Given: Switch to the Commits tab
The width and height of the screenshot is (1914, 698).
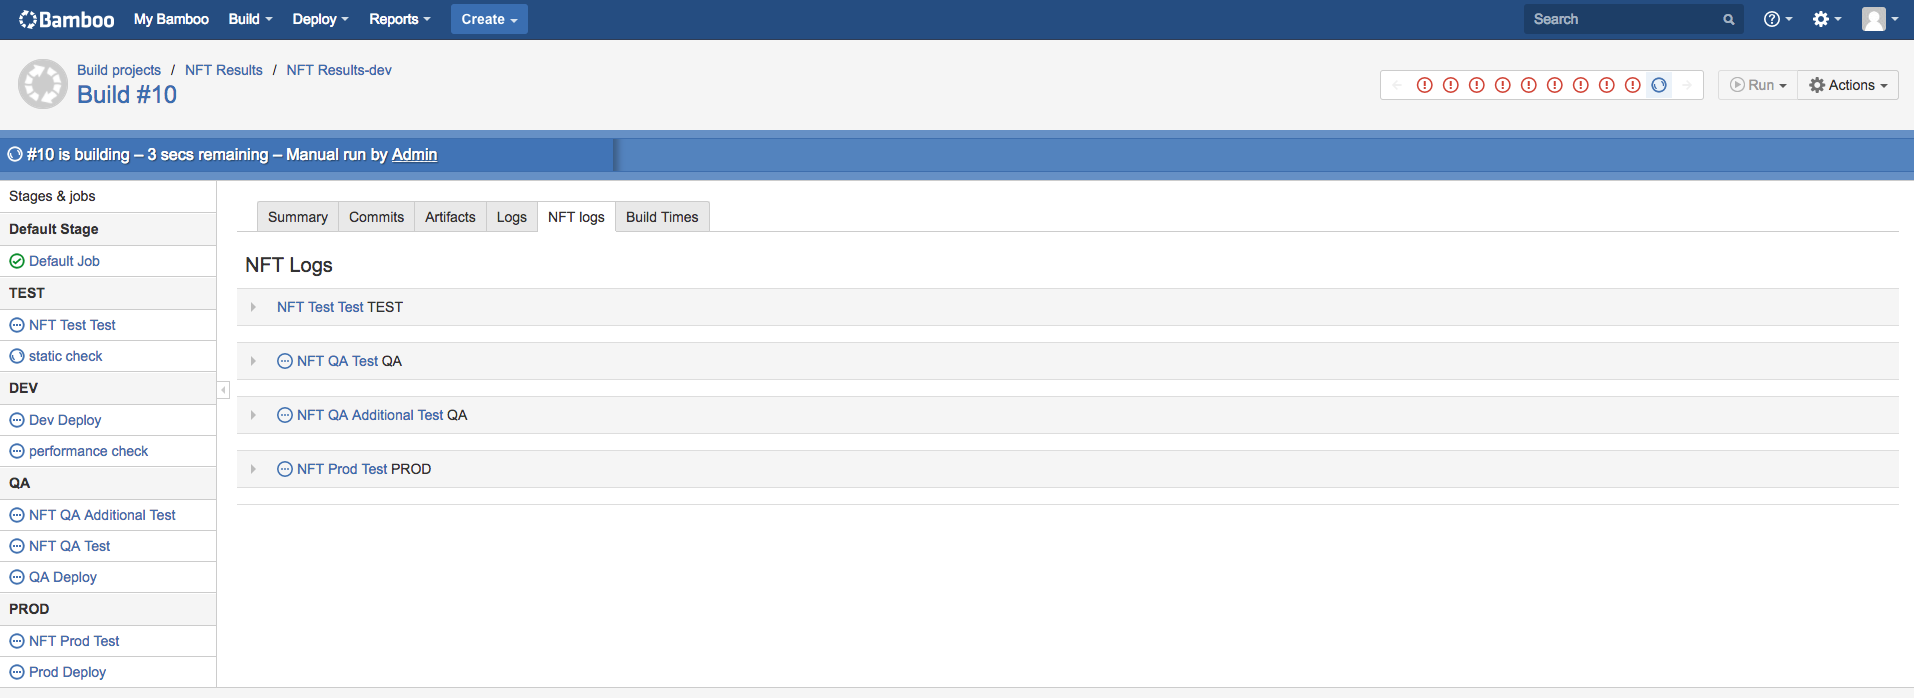Looking at the screenshot, I should [376, 217].
